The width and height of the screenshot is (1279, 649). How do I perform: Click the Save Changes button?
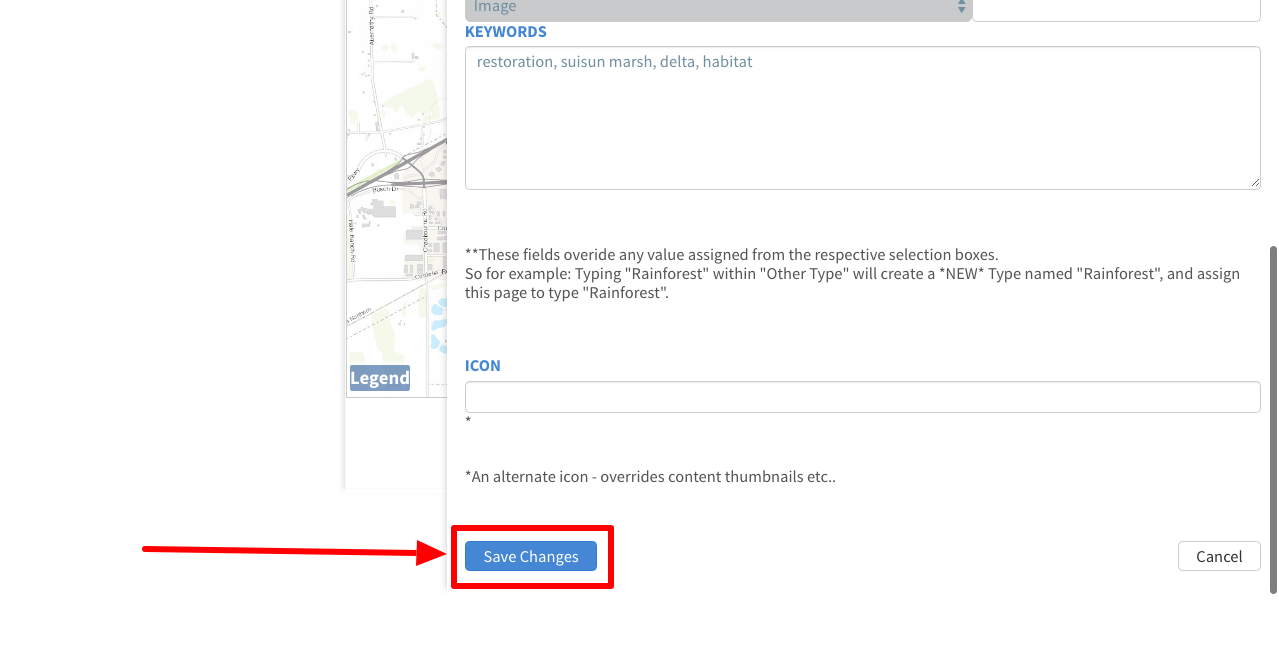point(530,556)
